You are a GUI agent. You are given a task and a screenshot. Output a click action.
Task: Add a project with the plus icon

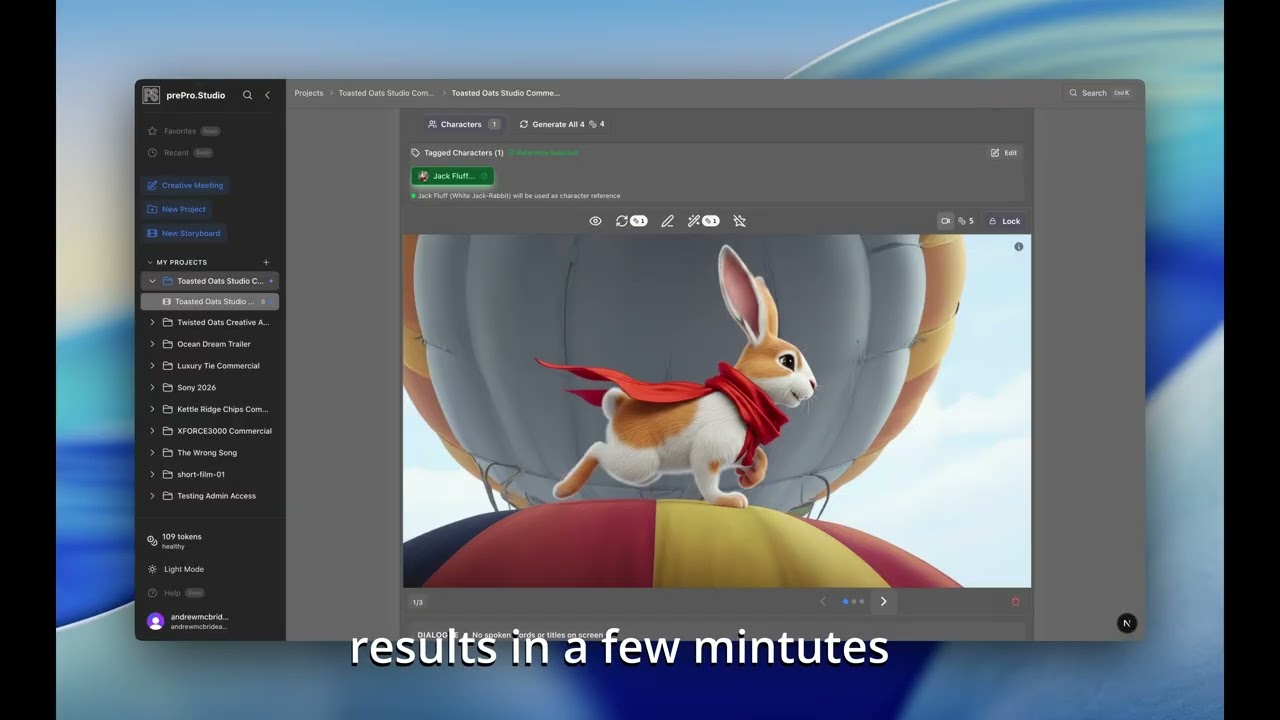pyautogui.click(x=266, y=262)
